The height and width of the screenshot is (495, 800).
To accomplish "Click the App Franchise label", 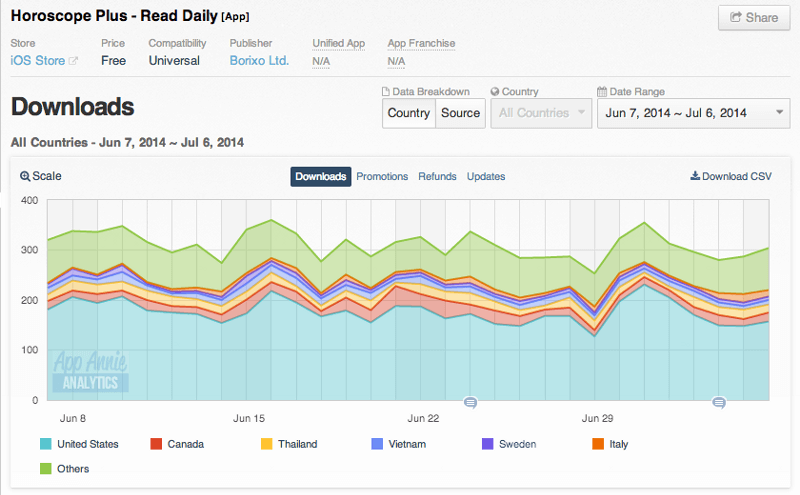I will [x=421, y=43].
